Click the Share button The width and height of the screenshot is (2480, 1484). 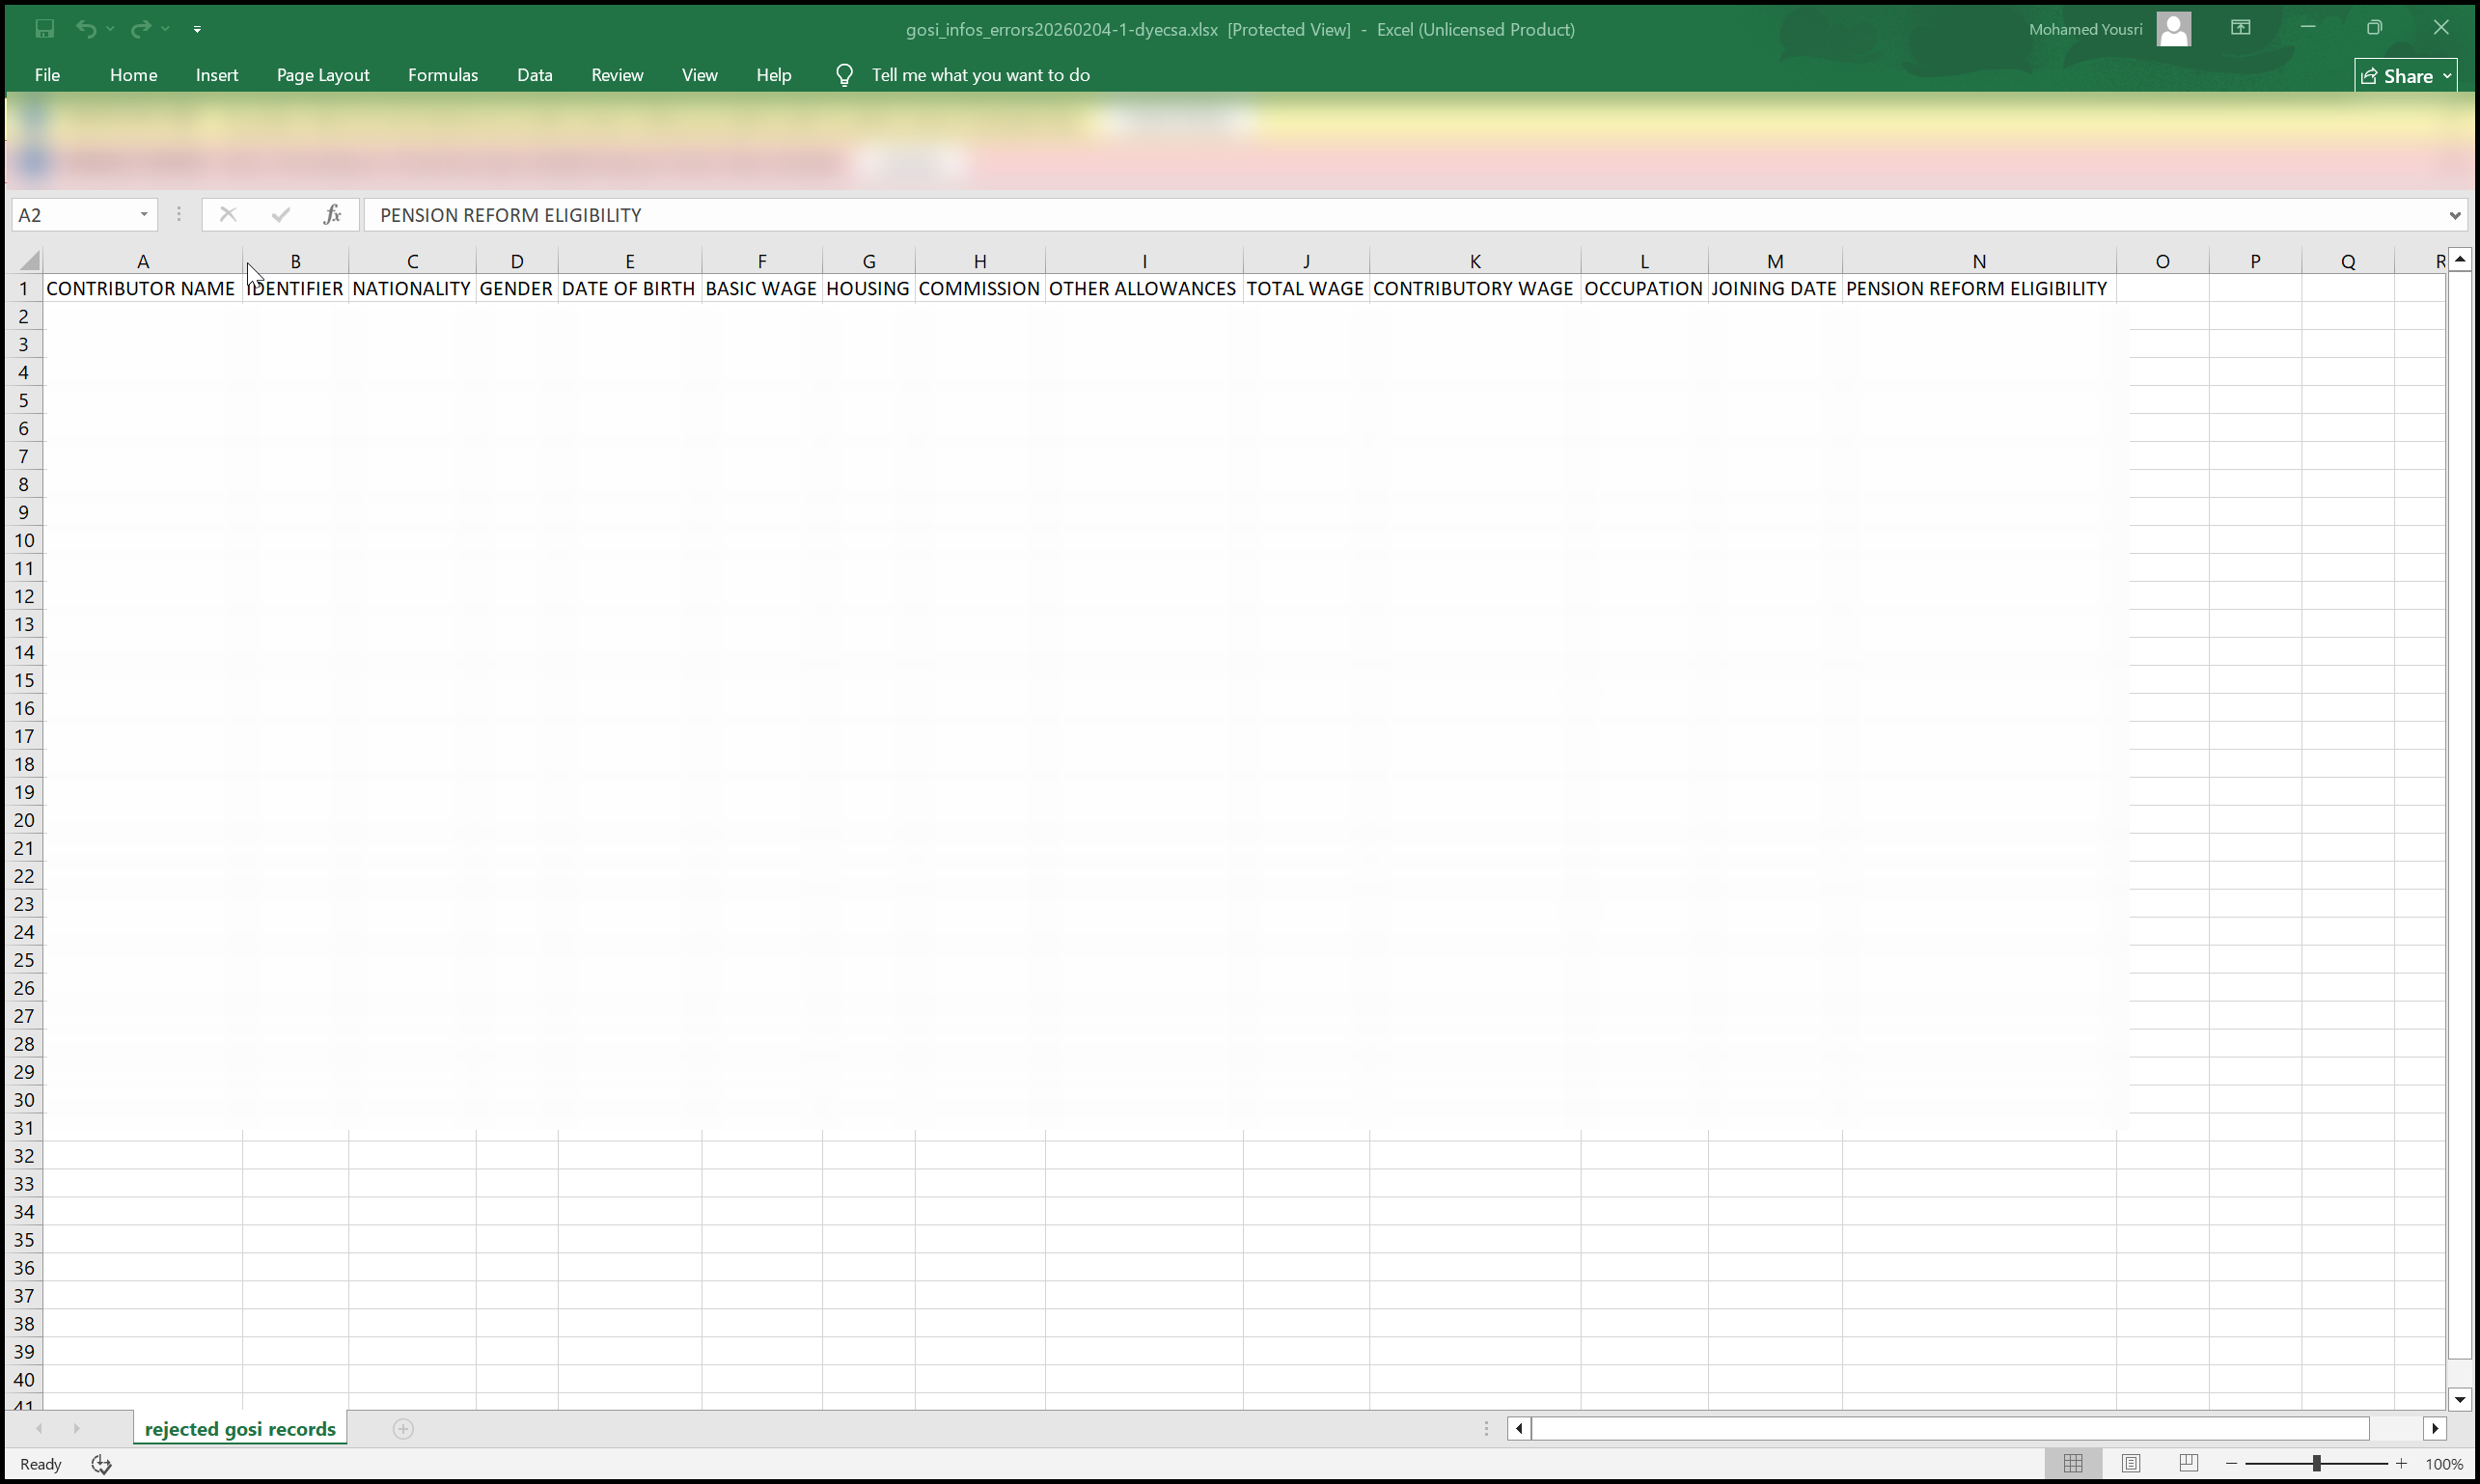click(2405, 76)
